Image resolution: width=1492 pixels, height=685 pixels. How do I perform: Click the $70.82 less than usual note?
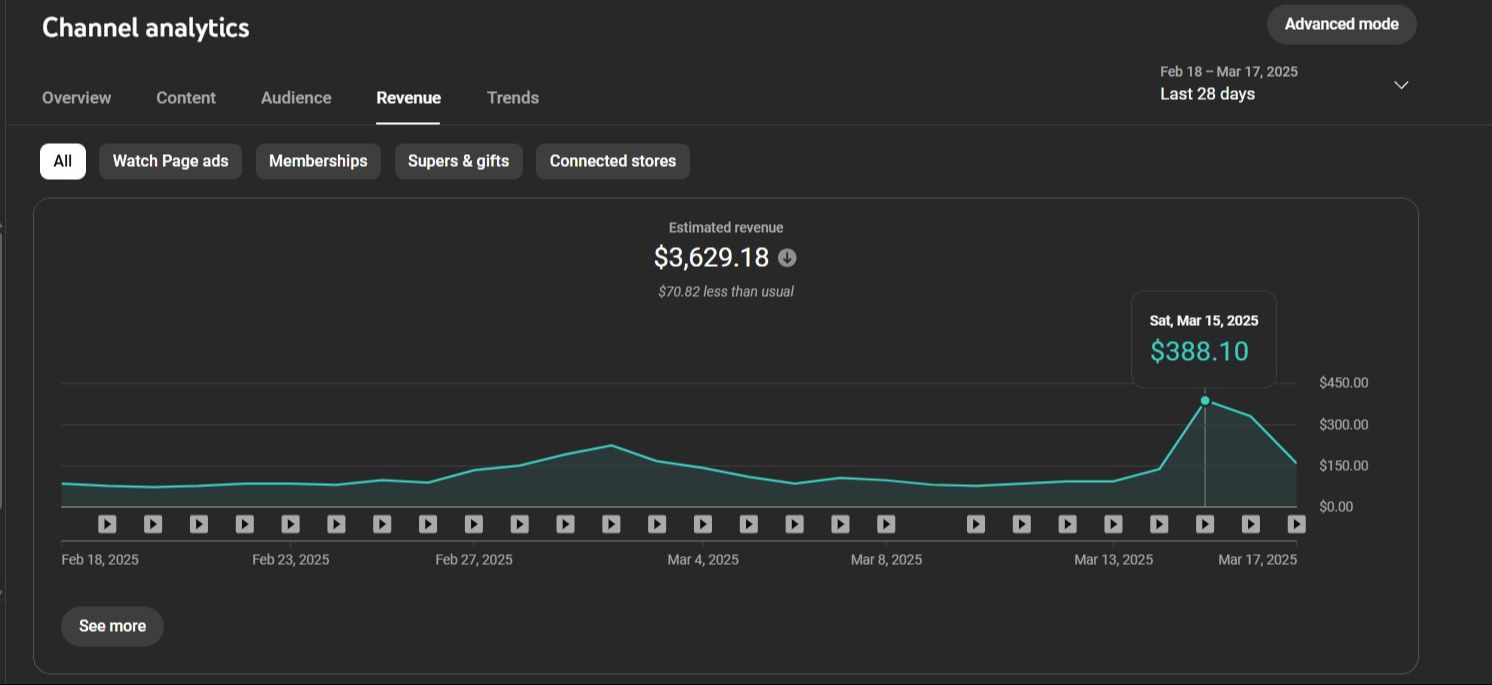[x=726, y=292]
